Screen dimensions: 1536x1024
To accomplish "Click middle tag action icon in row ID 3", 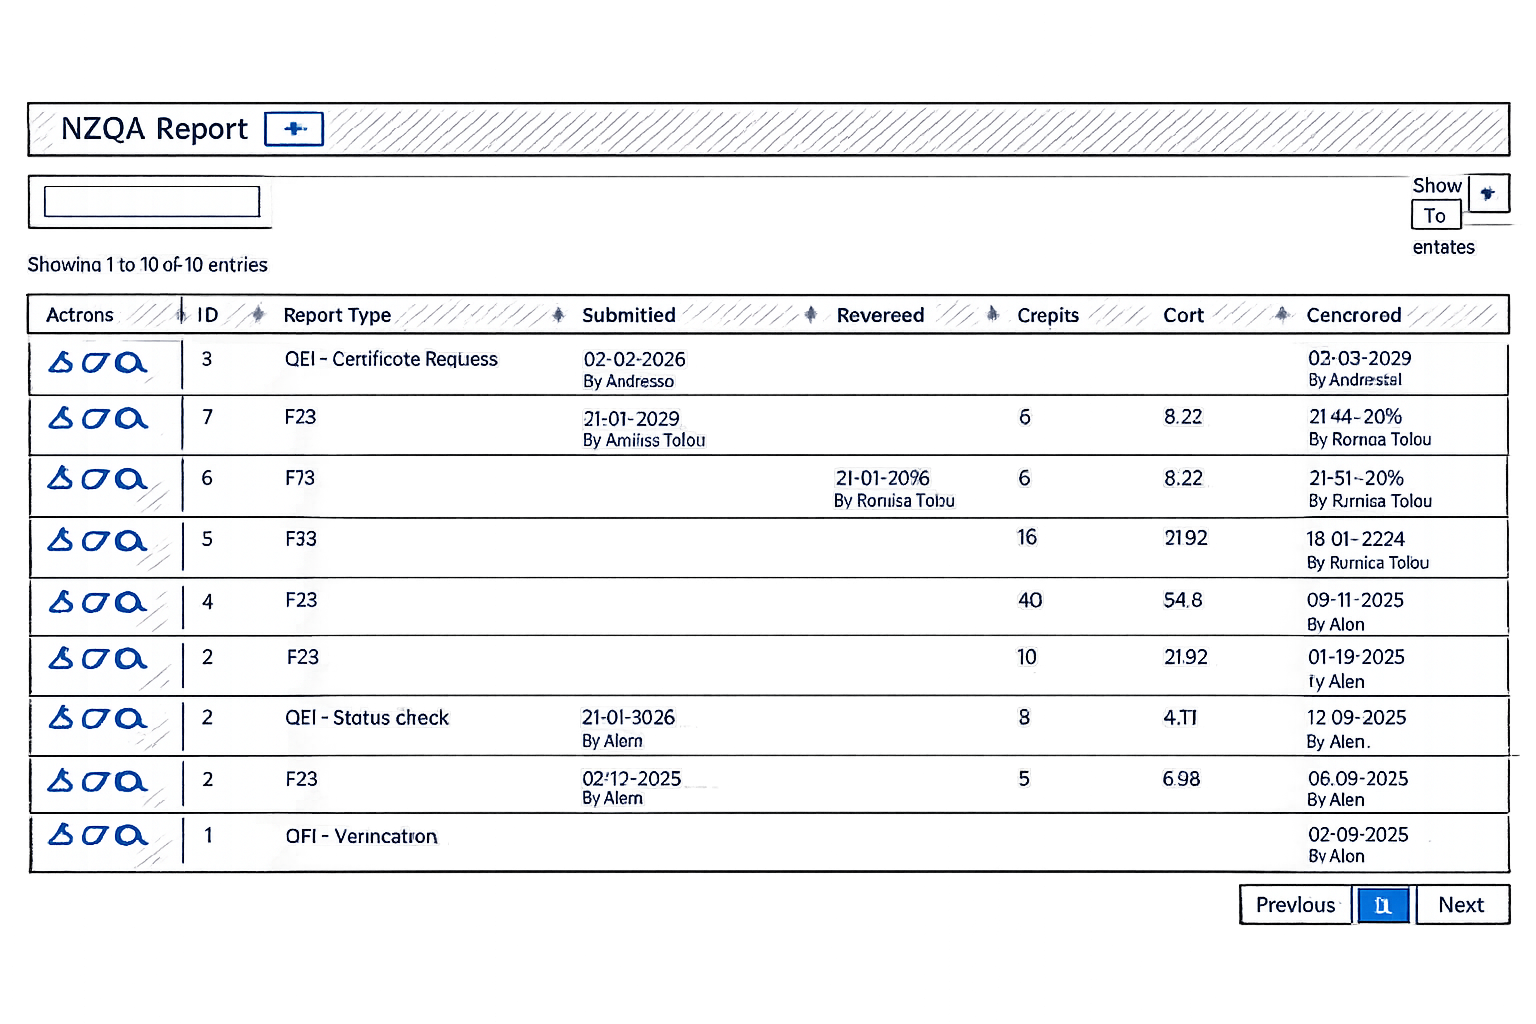I will 95,362.
